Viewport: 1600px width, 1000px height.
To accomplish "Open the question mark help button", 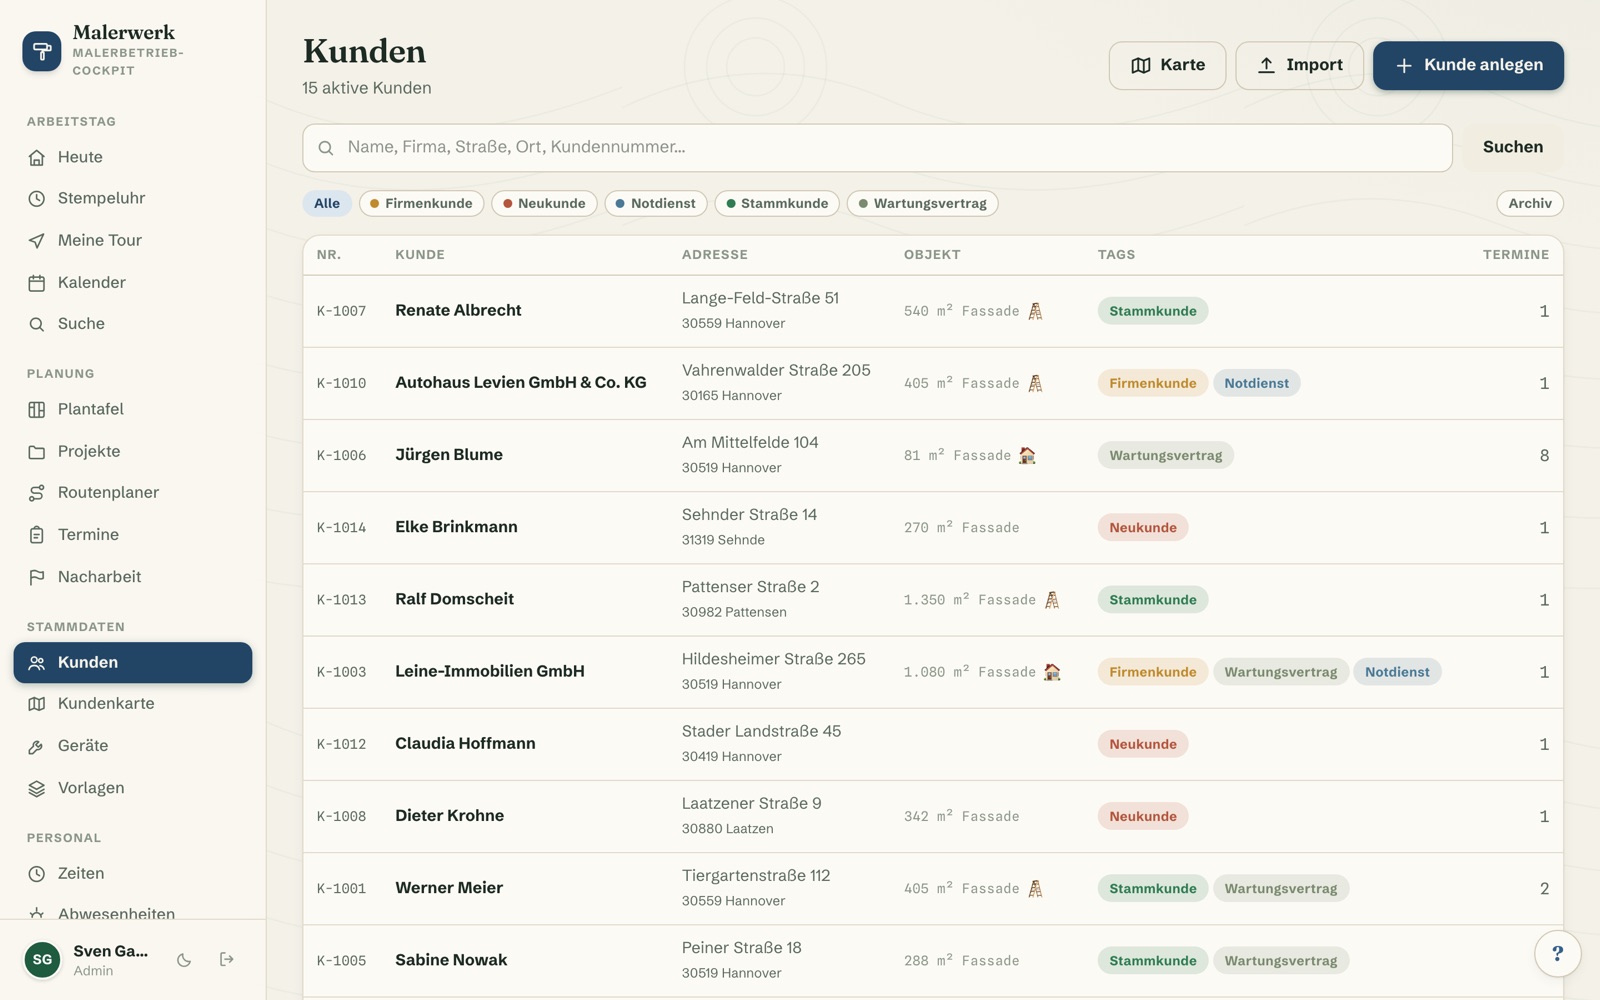I will point(1557,954).
